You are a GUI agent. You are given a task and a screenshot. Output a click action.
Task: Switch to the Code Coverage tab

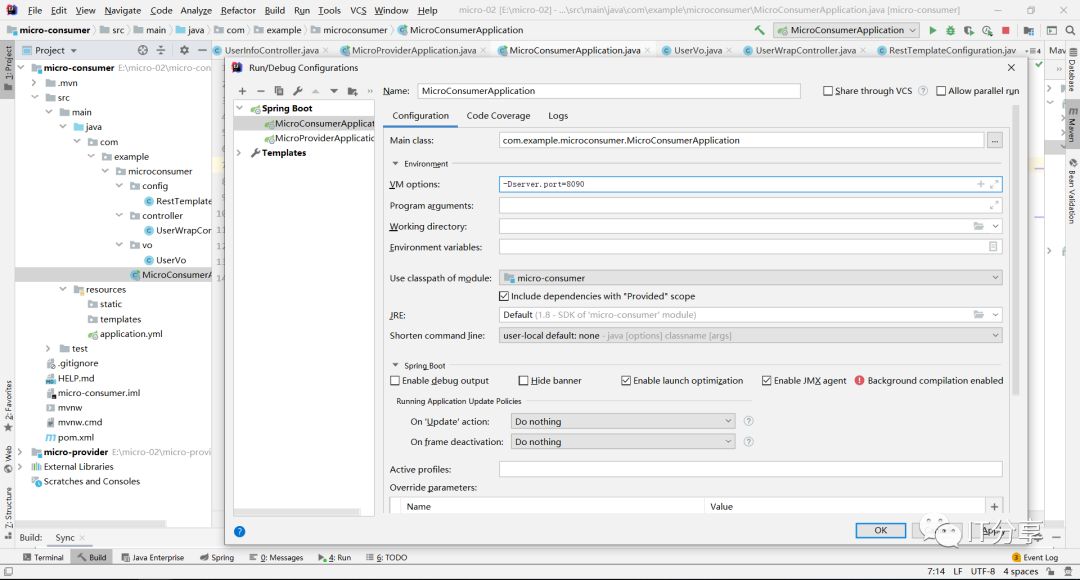click(x=498, y=116)
